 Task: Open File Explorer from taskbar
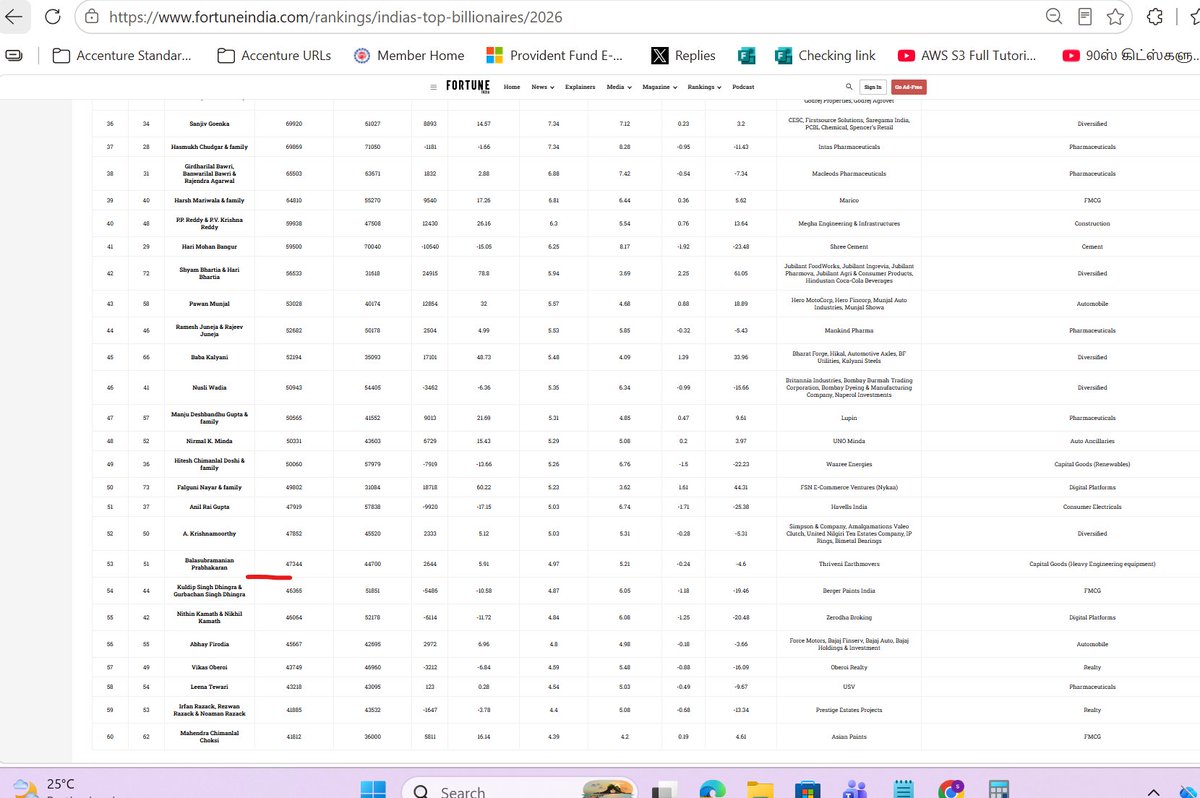(761, 791)
